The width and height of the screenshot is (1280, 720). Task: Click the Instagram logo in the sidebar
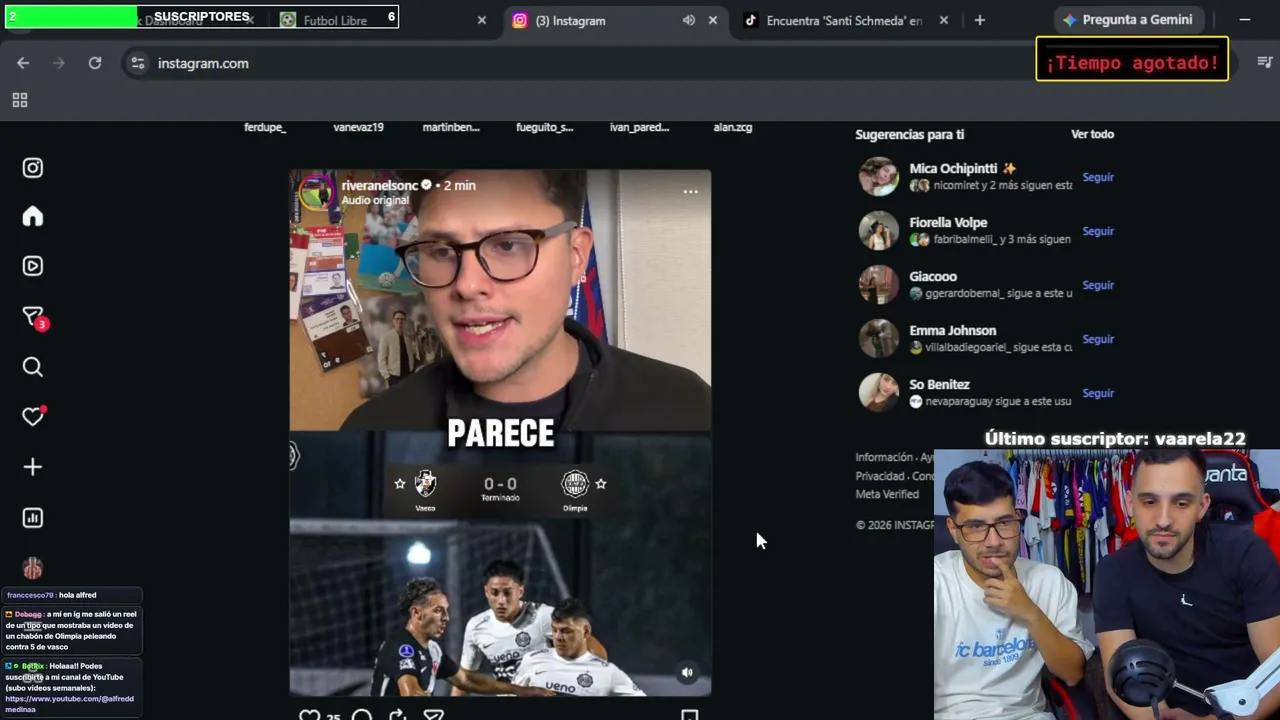coord(33,168)
